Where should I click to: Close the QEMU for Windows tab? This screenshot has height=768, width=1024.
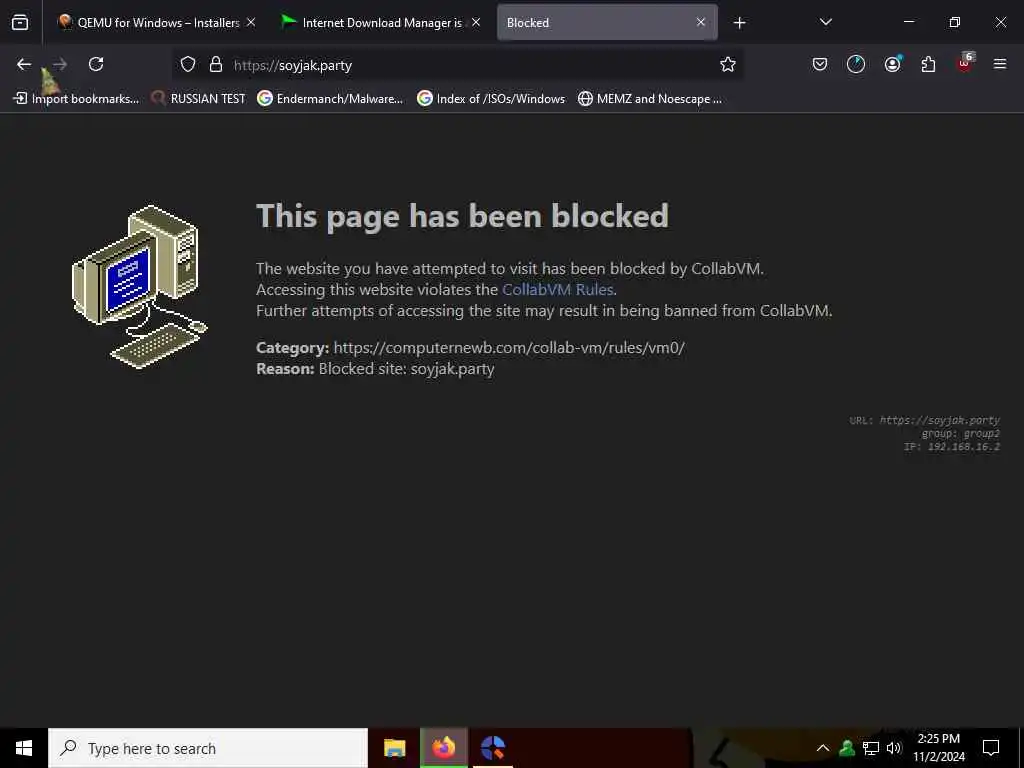tap(251, 22)
